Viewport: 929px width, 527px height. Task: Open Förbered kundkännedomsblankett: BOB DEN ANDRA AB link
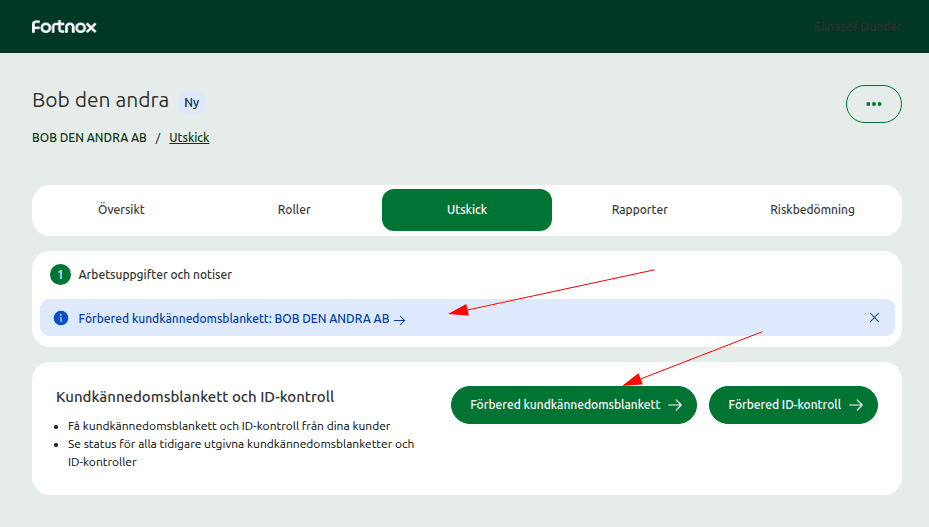pos(242,319)
